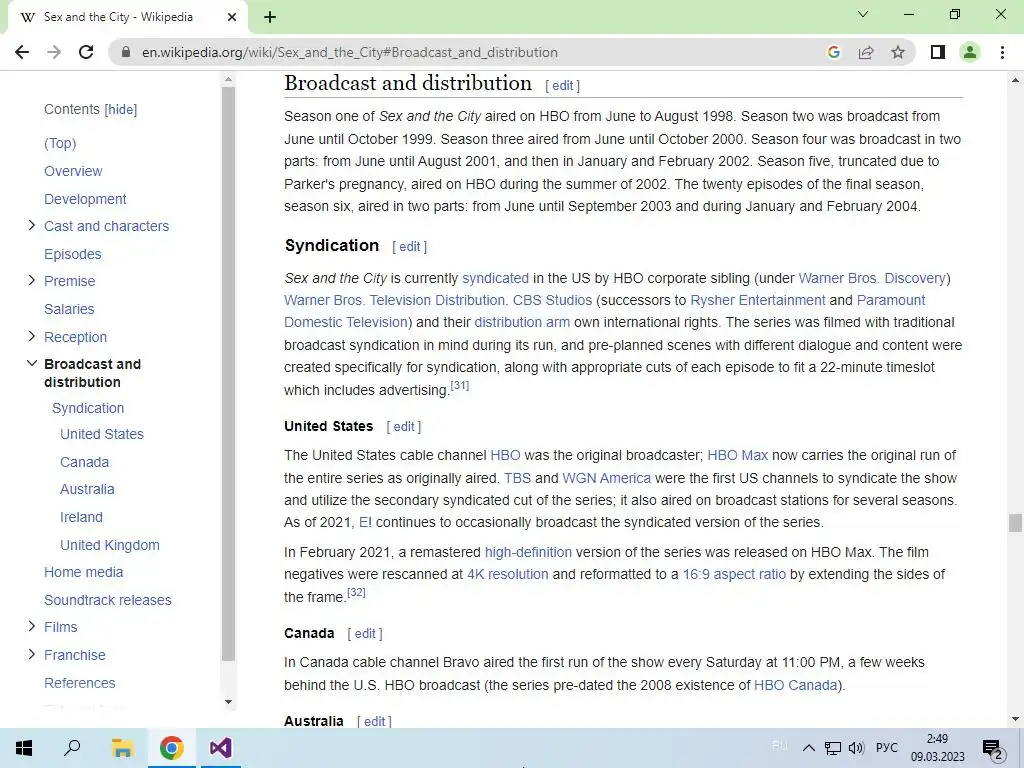Expand the Franchise contents section

31,654
